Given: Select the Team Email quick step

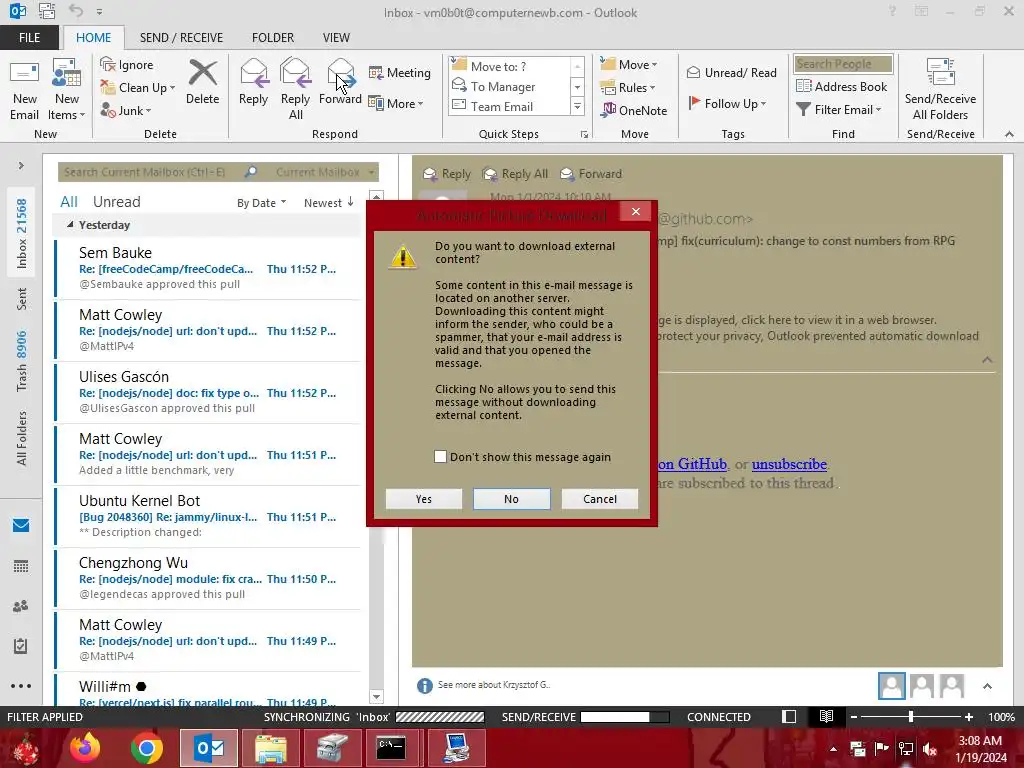Looking at the screenshot, I should pos(509,106).
